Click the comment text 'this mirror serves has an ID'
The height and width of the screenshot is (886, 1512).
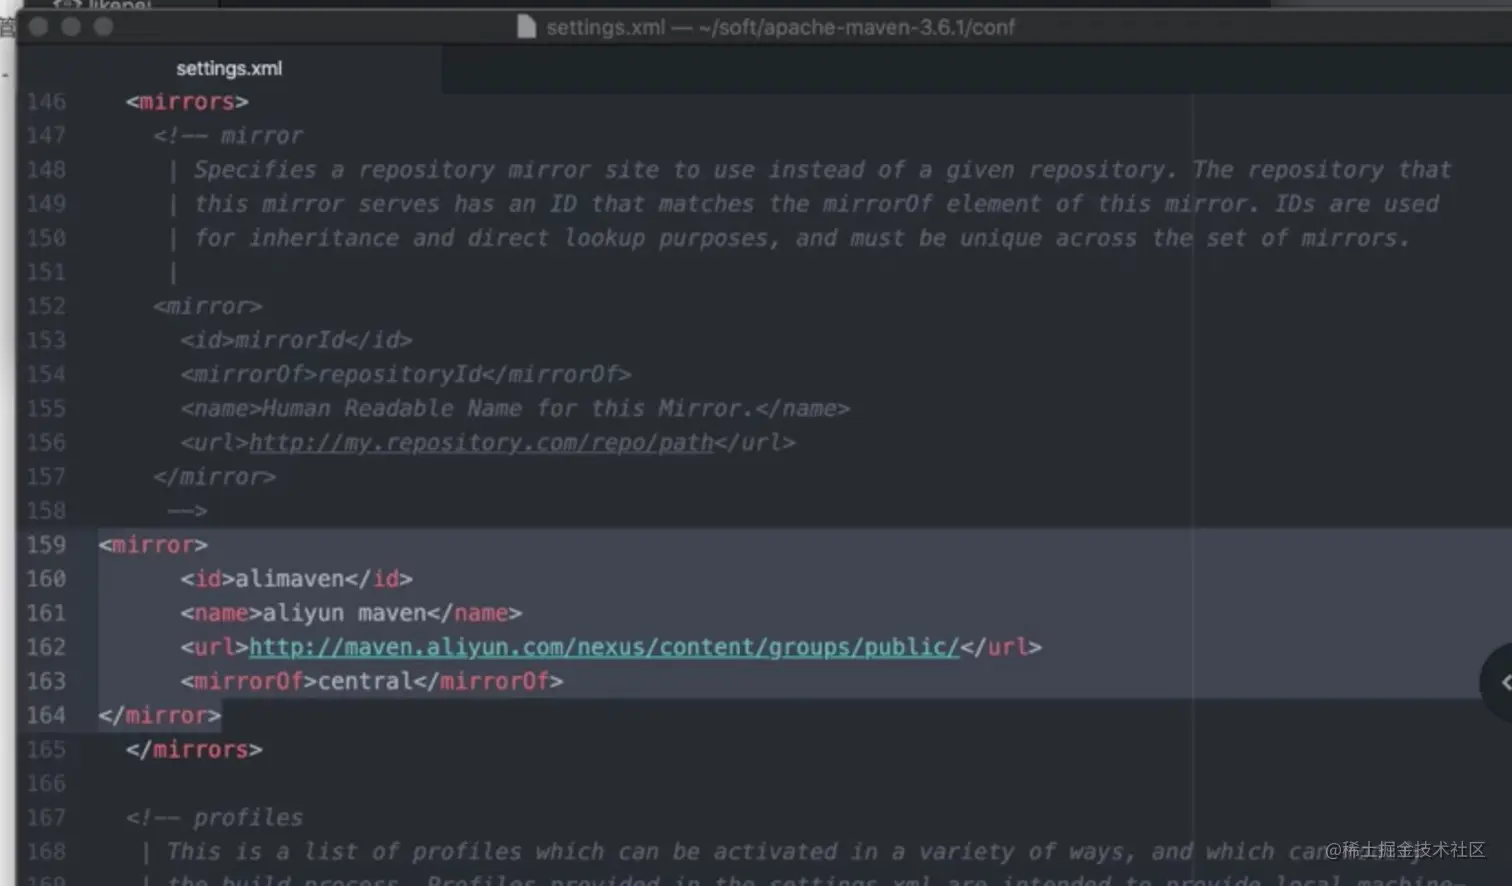[x=385, y=204]
